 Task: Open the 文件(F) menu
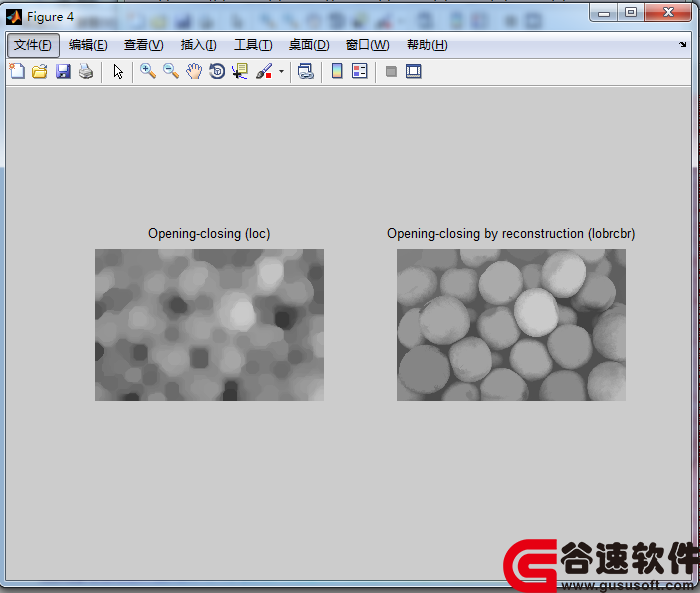33,45
